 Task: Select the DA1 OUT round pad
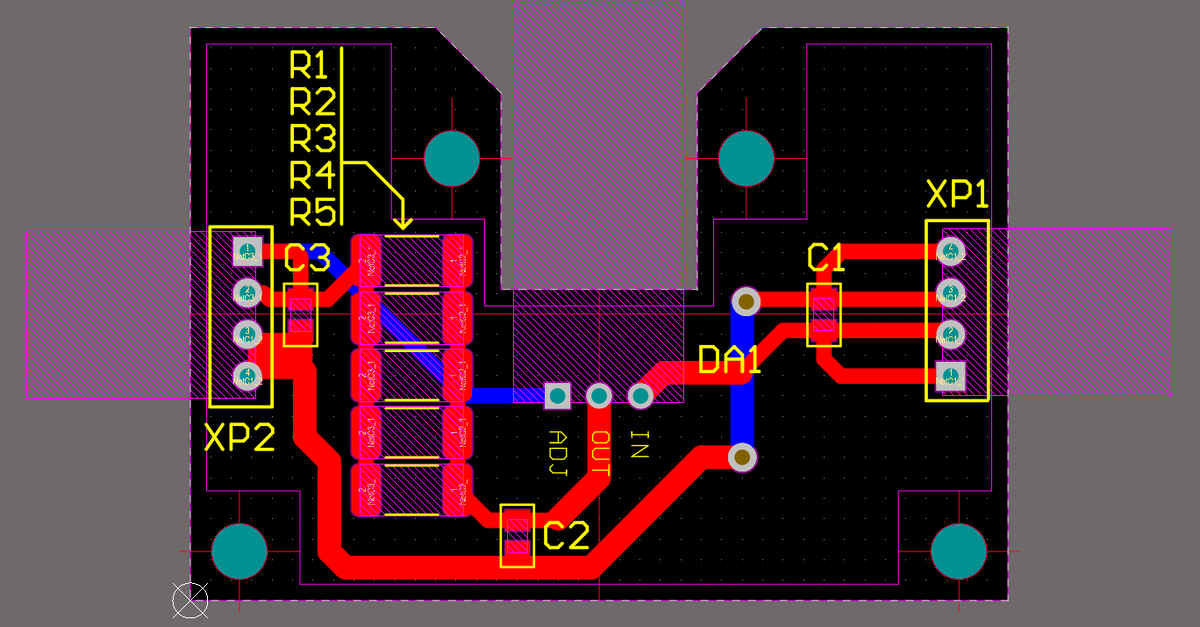pos(599,396)
